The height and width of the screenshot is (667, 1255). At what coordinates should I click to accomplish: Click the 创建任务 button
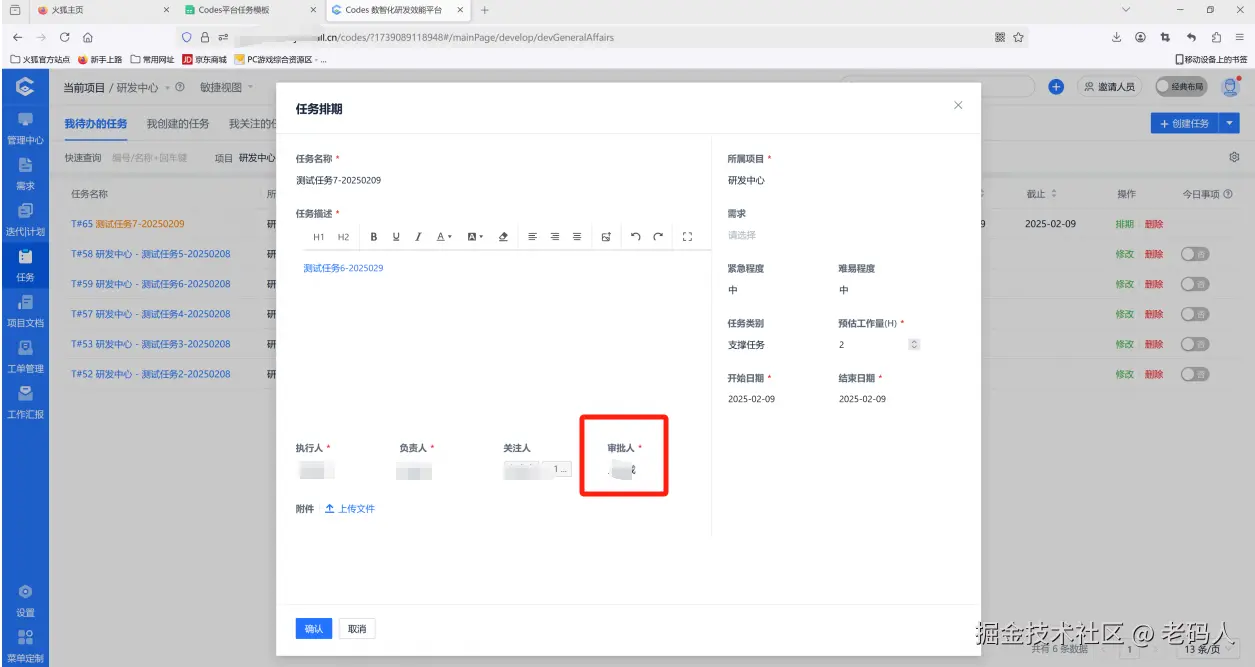point(1185,123)
